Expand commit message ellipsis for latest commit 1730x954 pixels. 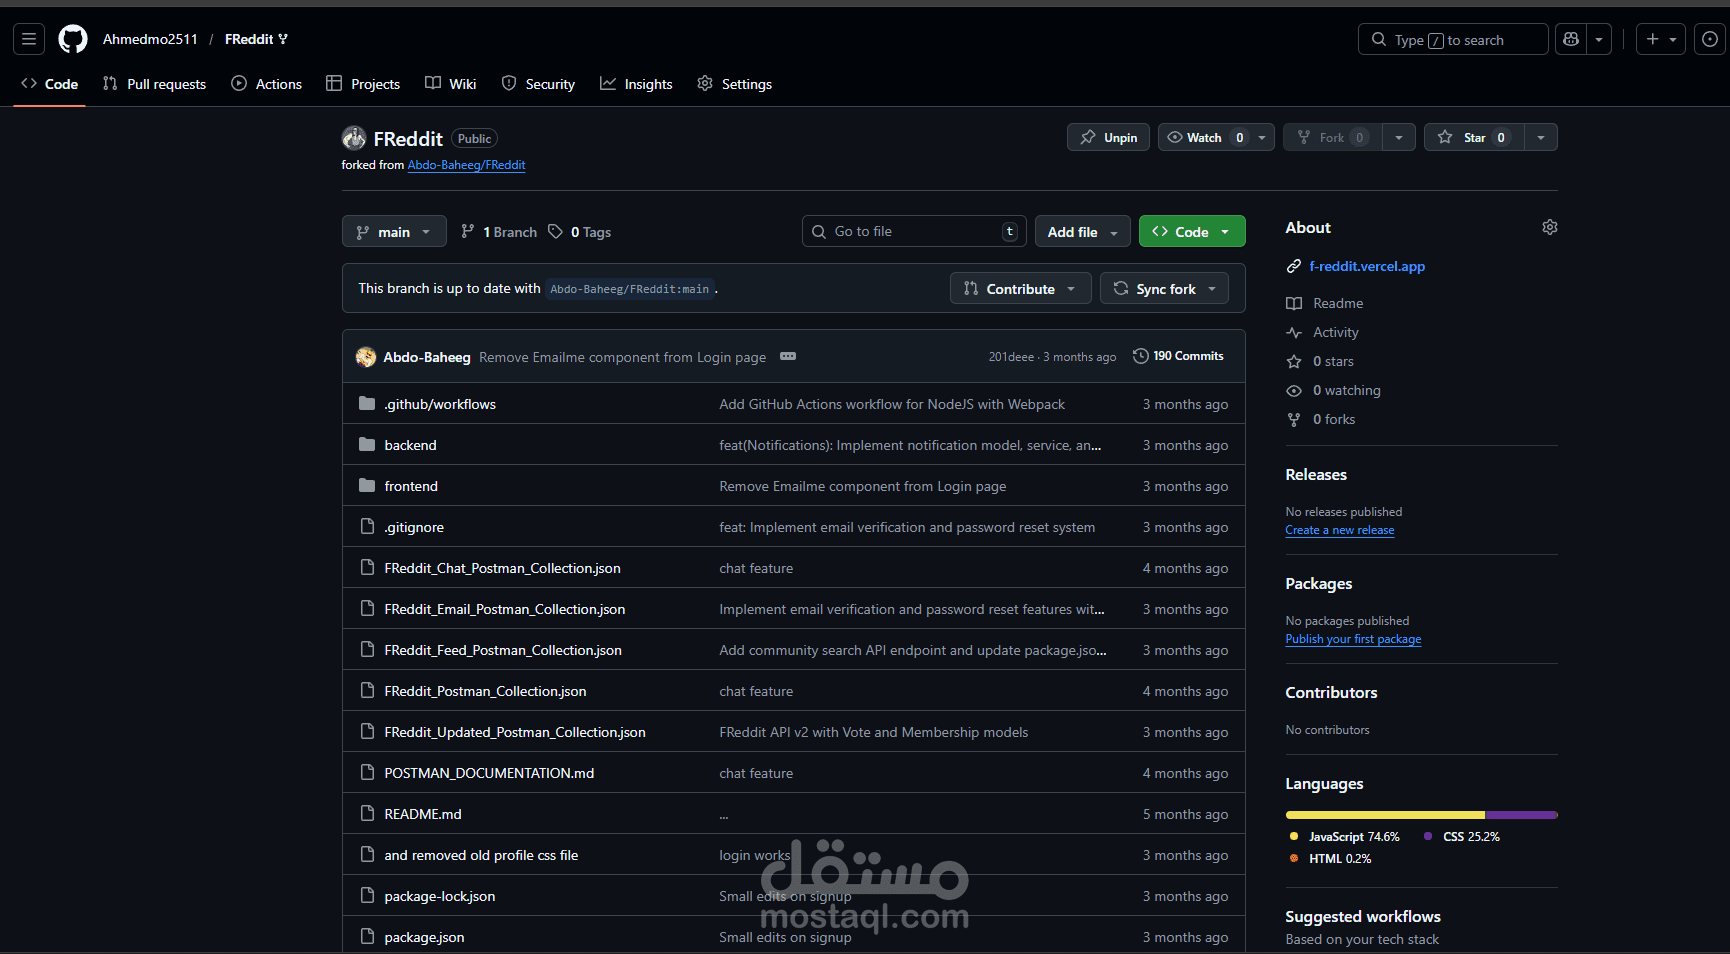click(788, 356)
